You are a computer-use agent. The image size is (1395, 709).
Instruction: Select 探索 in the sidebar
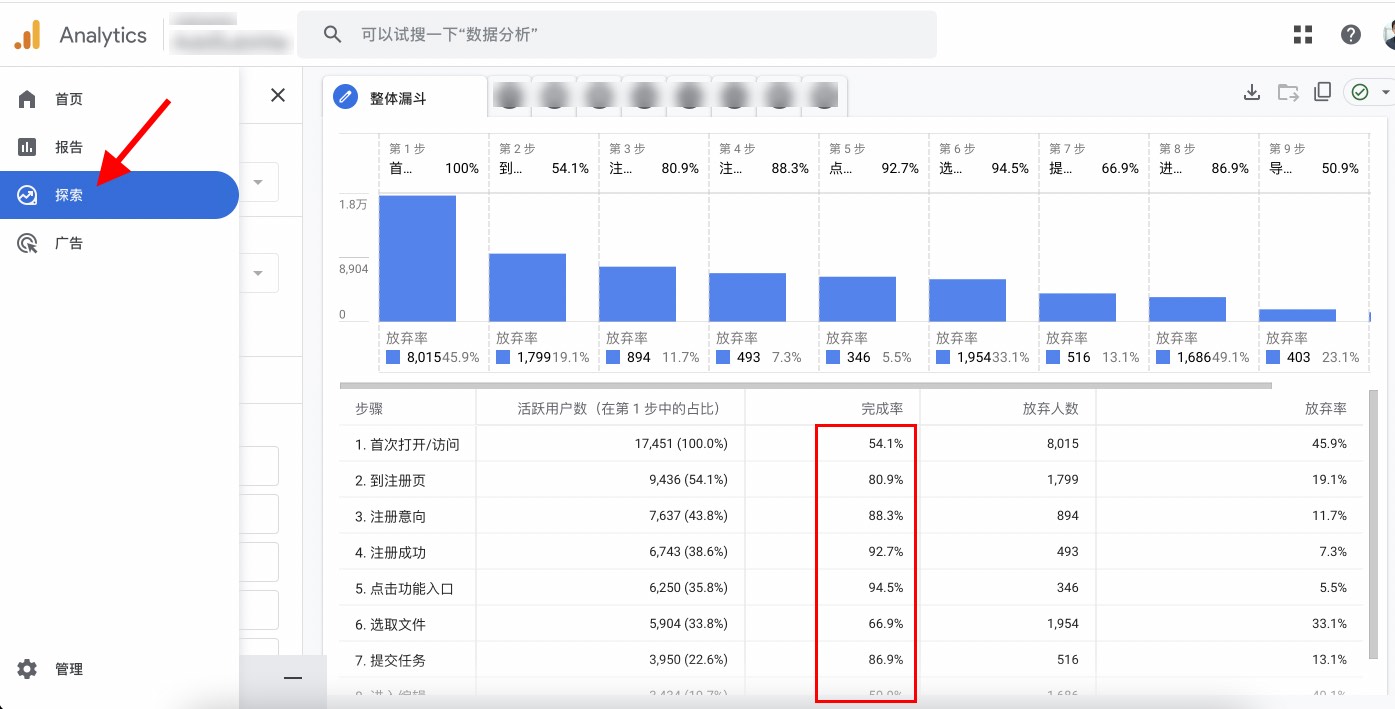tap(68, 195)
